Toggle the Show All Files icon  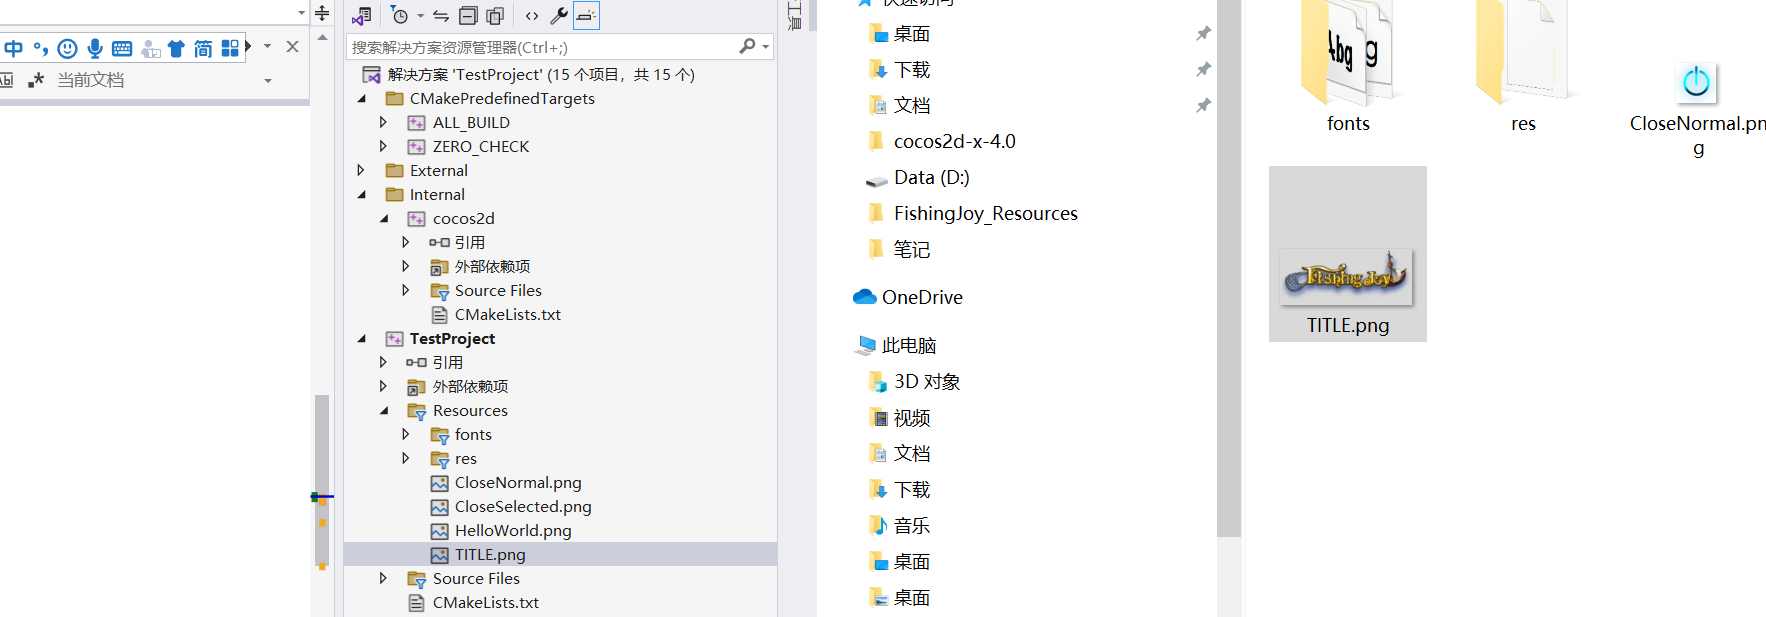click(x=495, y=15)
